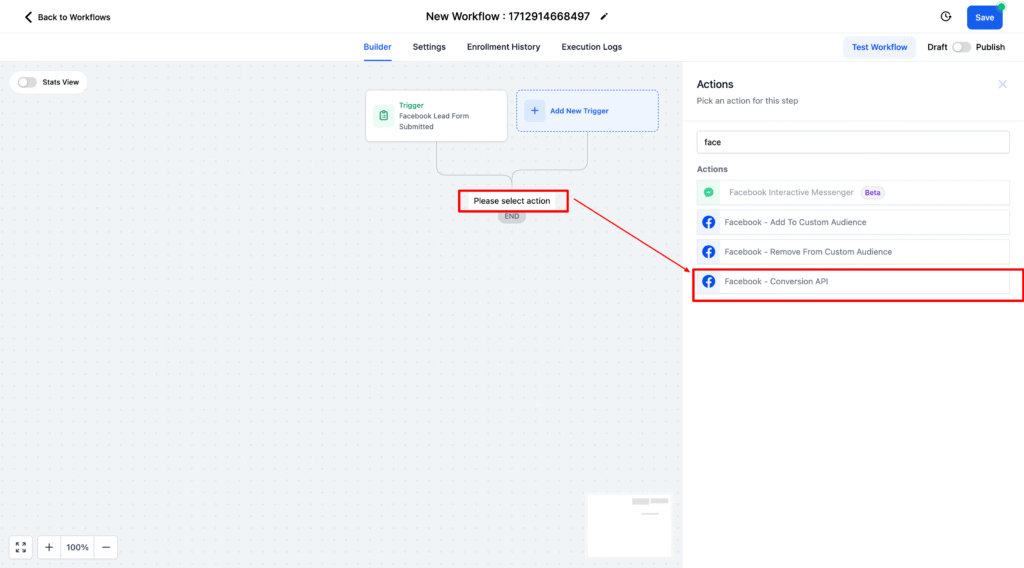Toggle the Draft/Publish switch

point(960,47)
